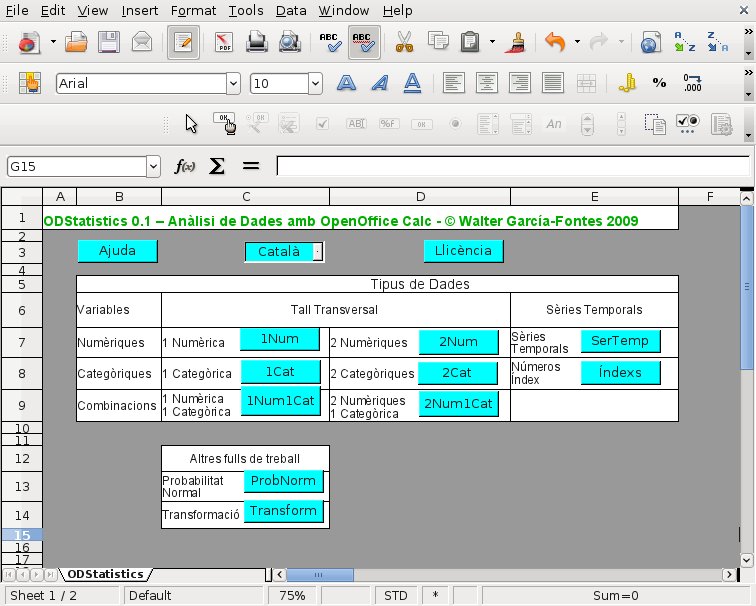The height and width of the screenshot is (606, 756).
Task: Open Font Name Arial dropdown
Action: point(233,84)
